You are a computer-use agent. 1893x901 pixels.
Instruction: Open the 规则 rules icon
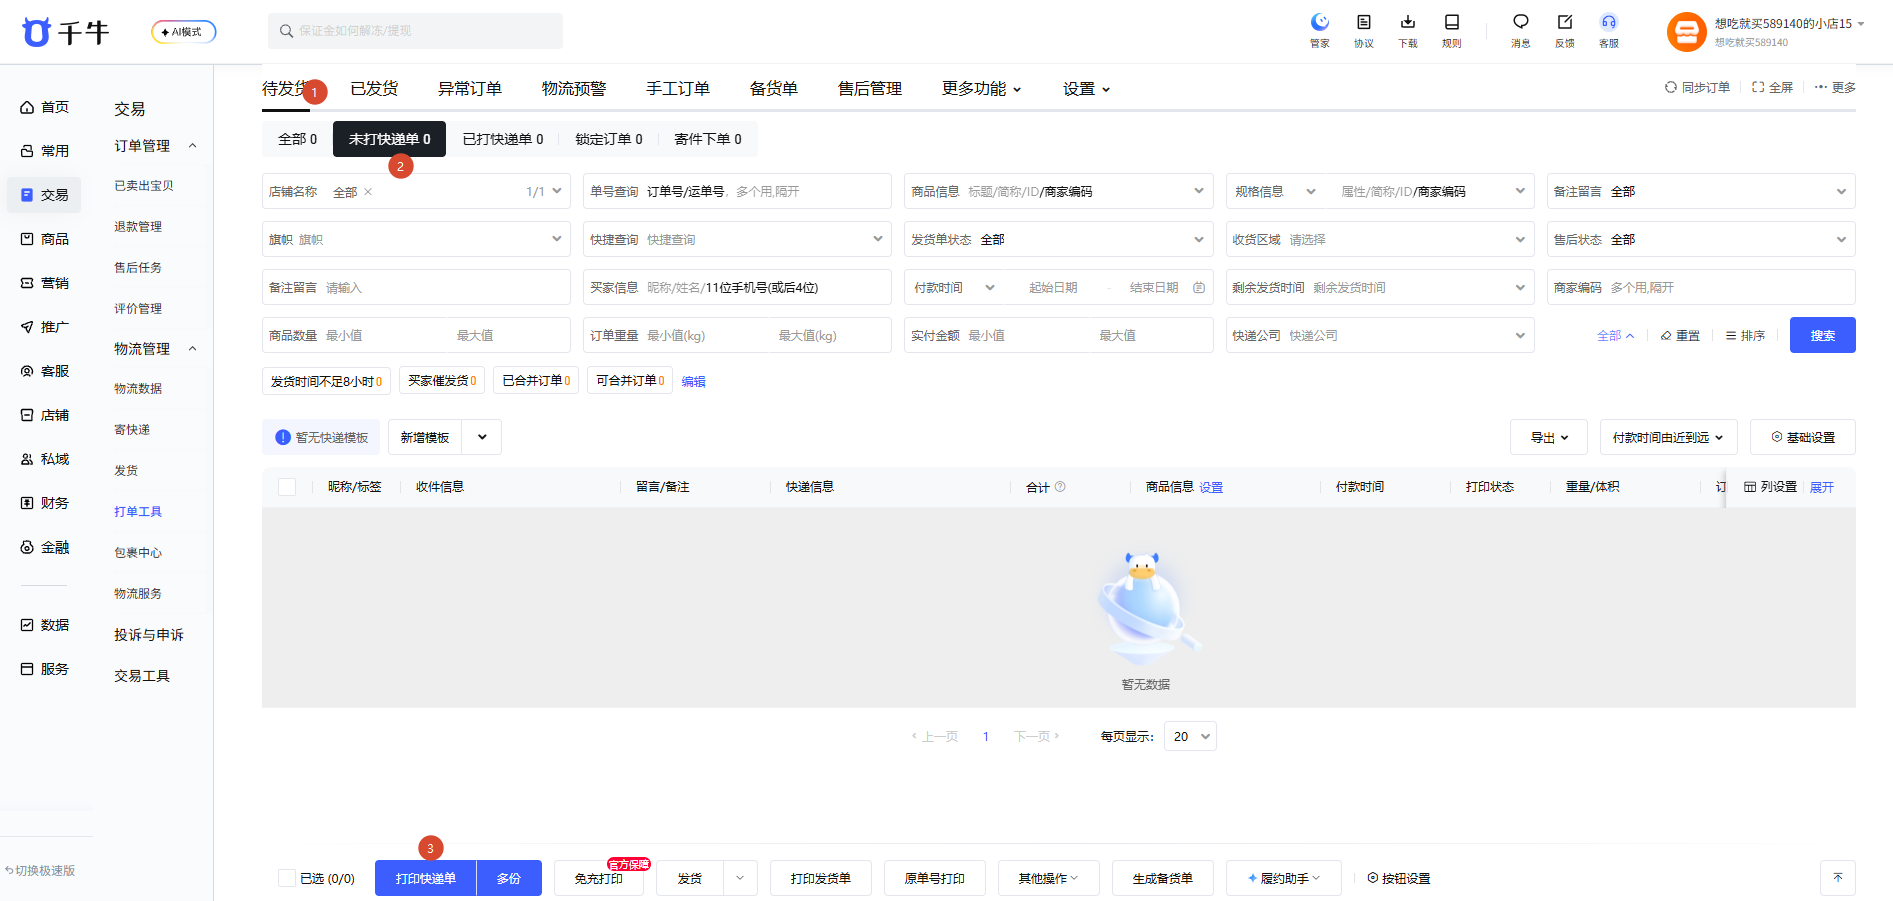[x=1452, y=23]
